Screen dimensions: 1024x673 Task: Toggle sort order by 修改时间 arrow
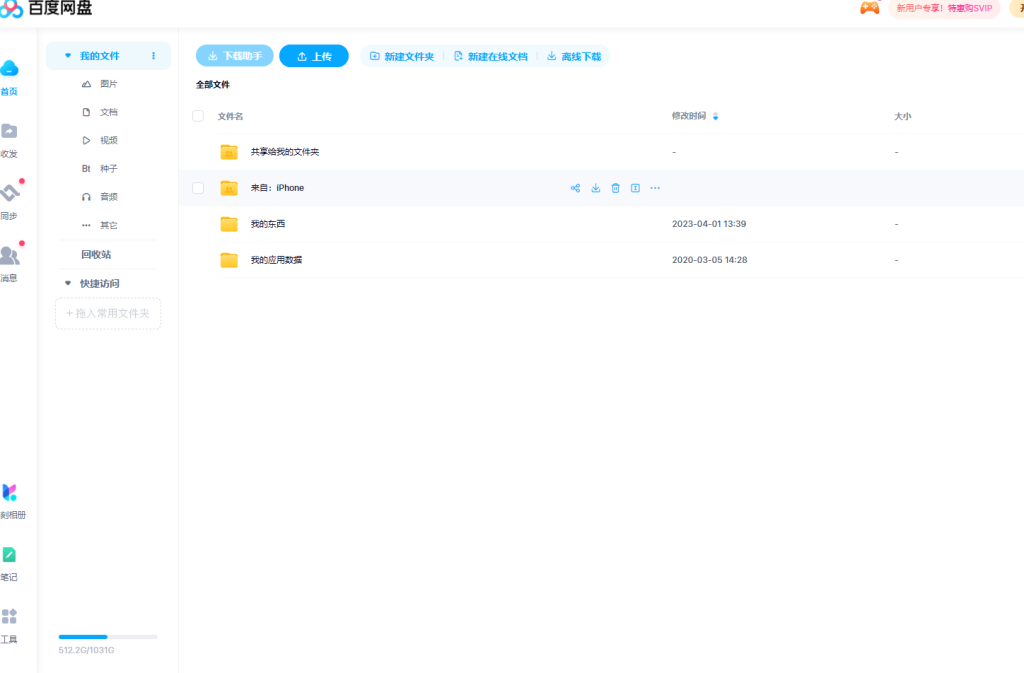click(715, 117)
